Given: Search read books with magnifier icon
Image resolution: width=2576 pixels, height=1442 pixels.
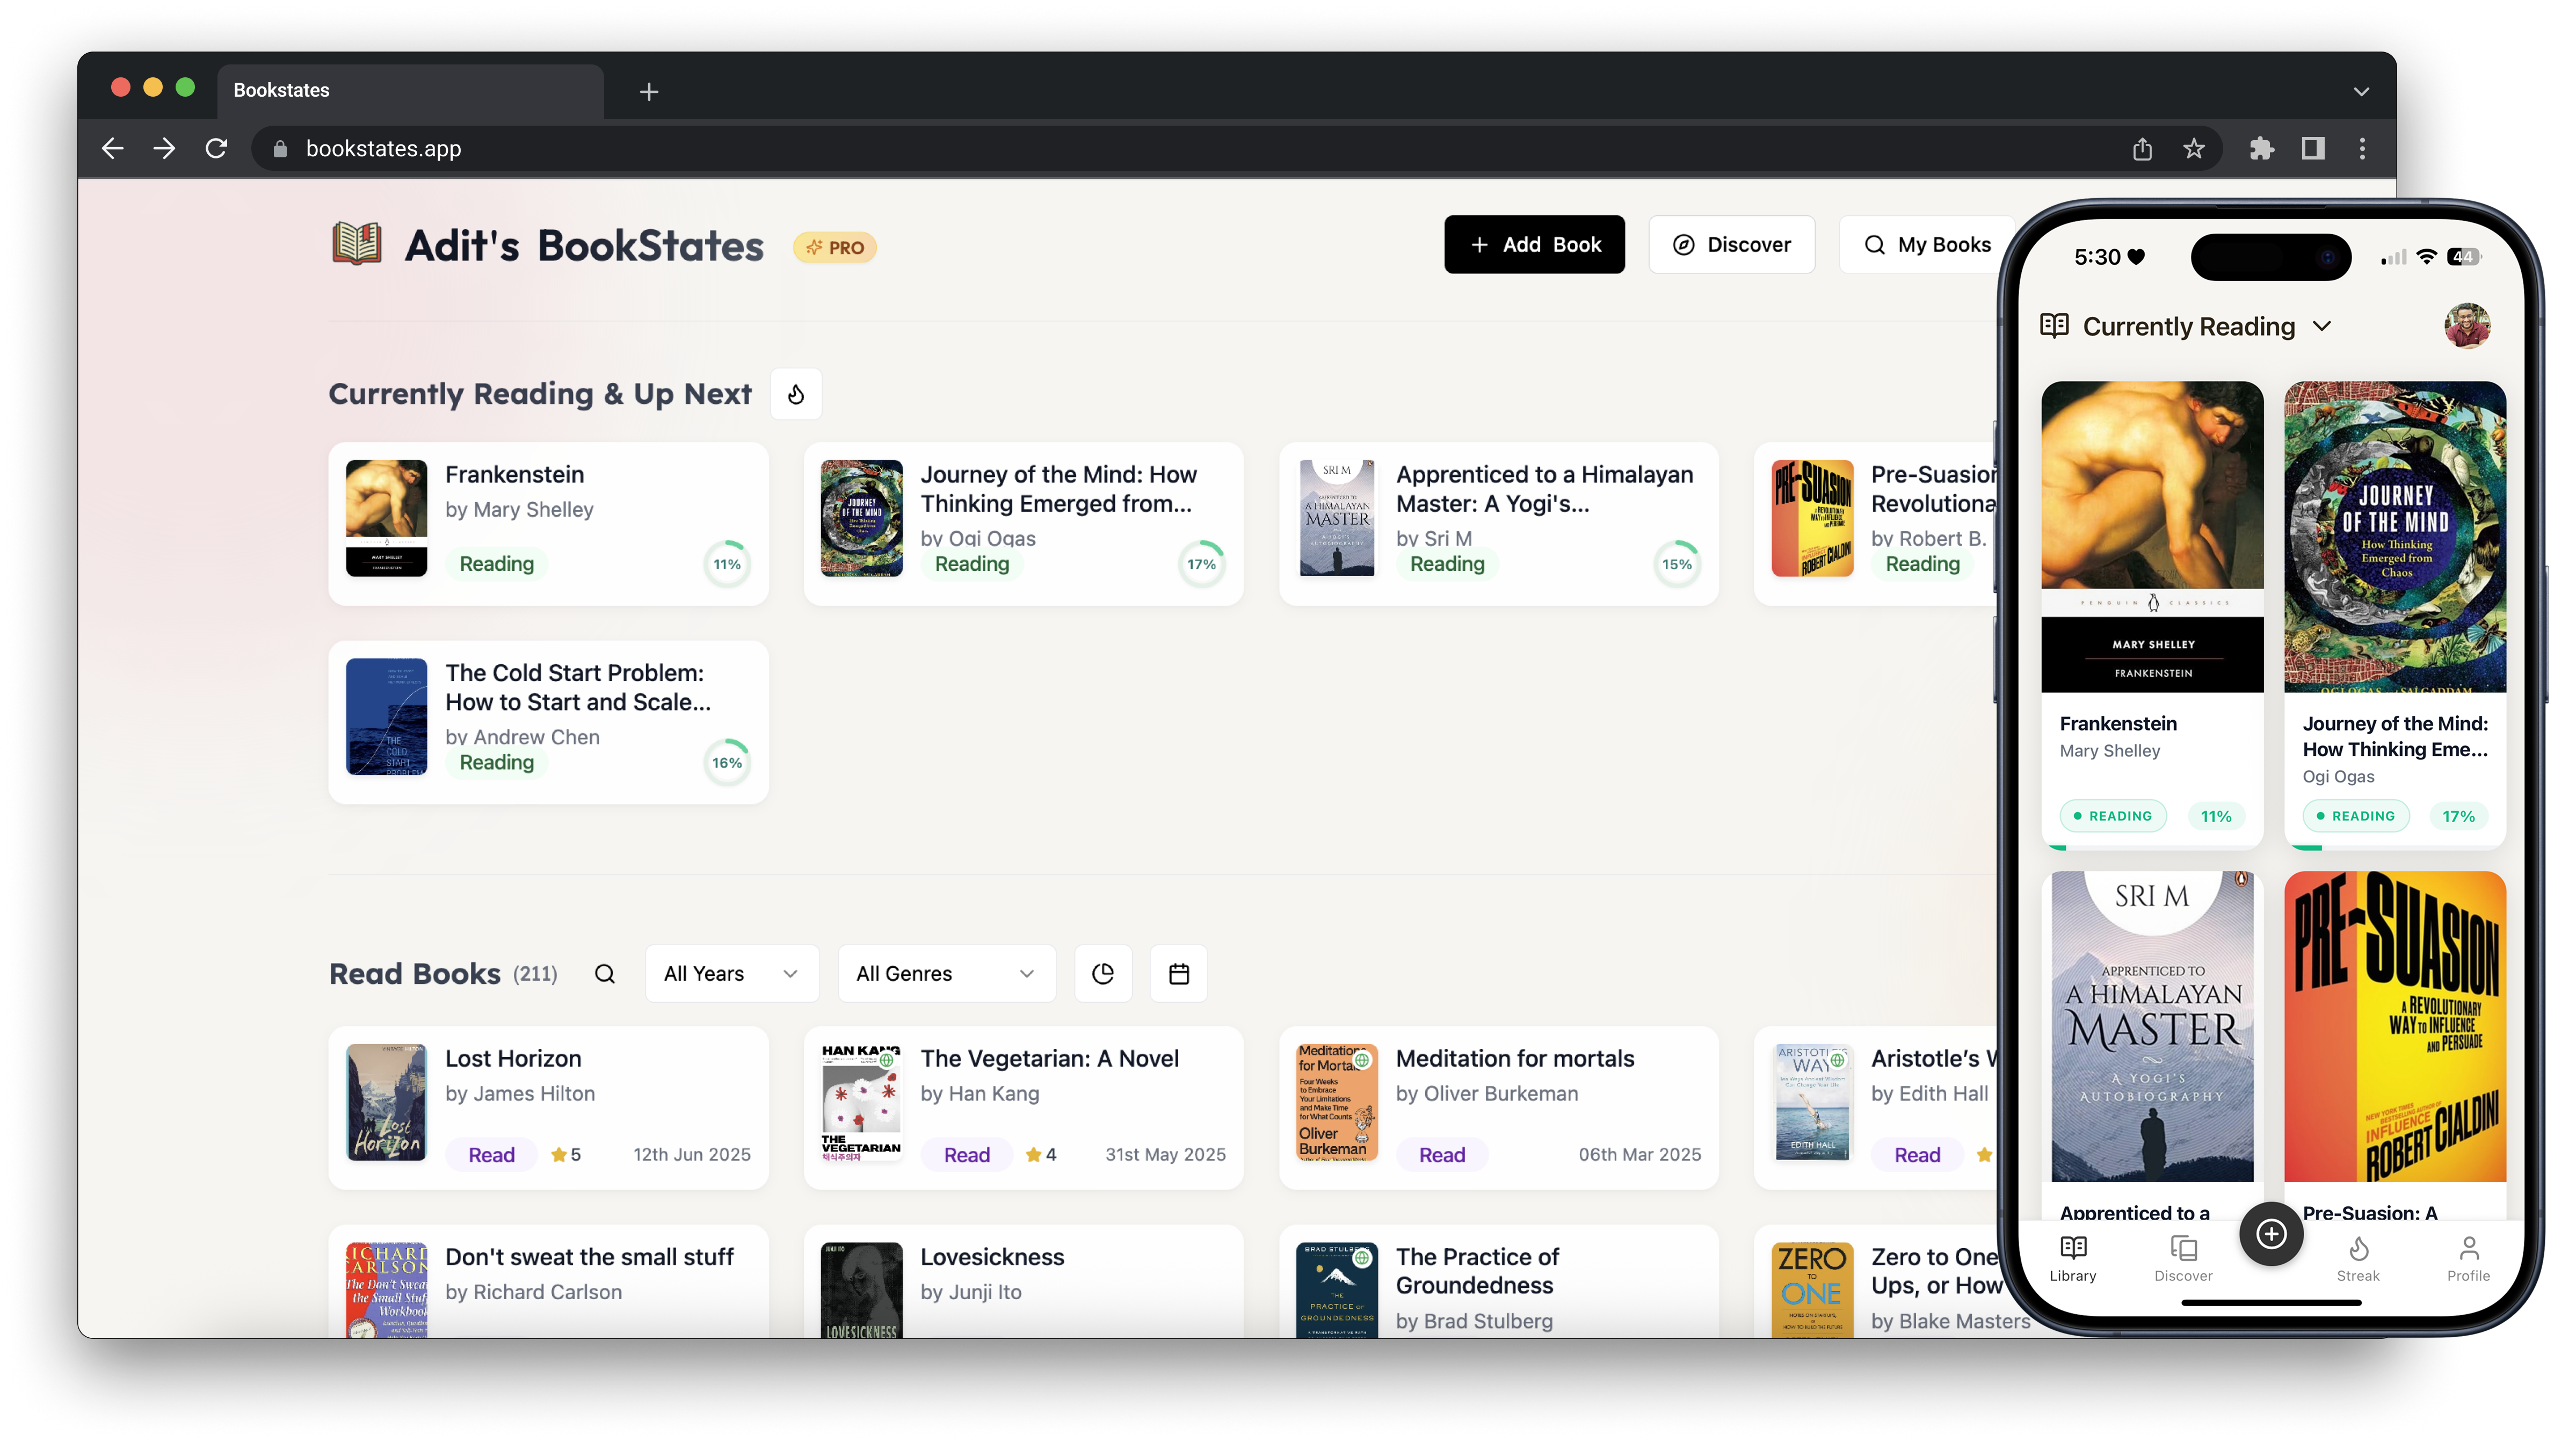Looking at the screenshot, I should click(605, 974).
